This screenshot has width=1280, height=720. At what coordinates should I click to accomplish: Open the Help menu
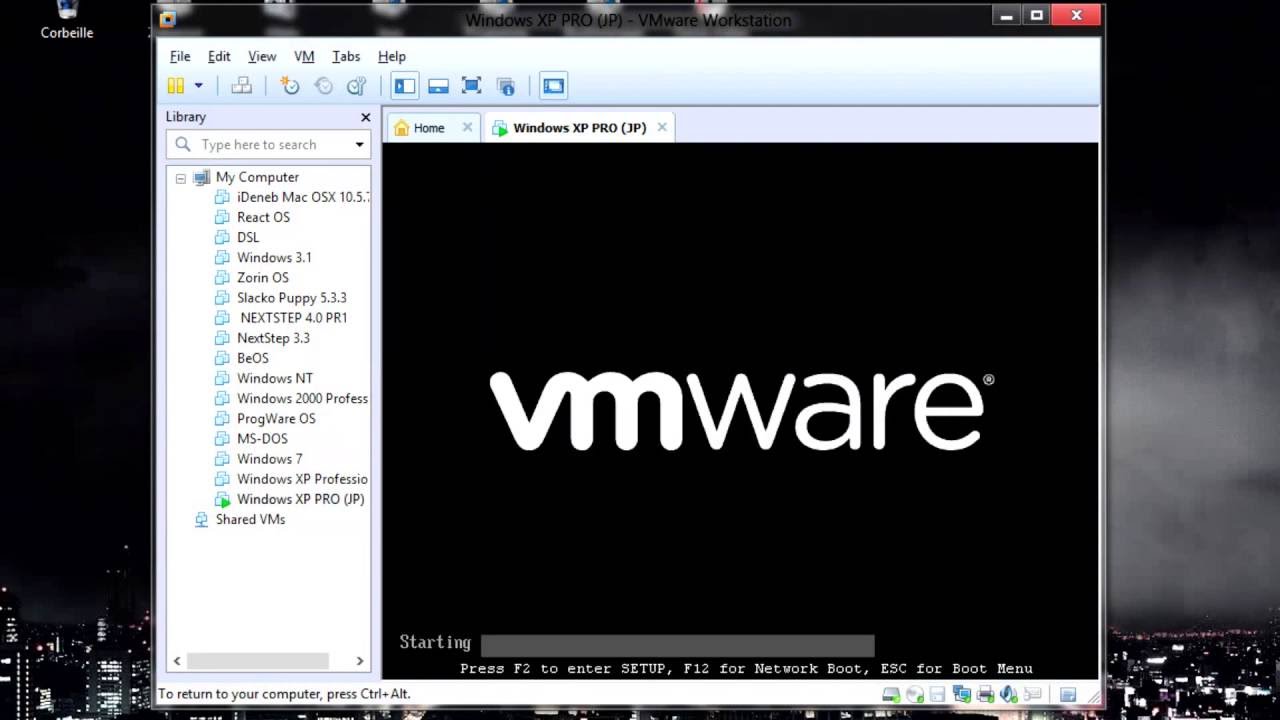(x=392, y=56)
